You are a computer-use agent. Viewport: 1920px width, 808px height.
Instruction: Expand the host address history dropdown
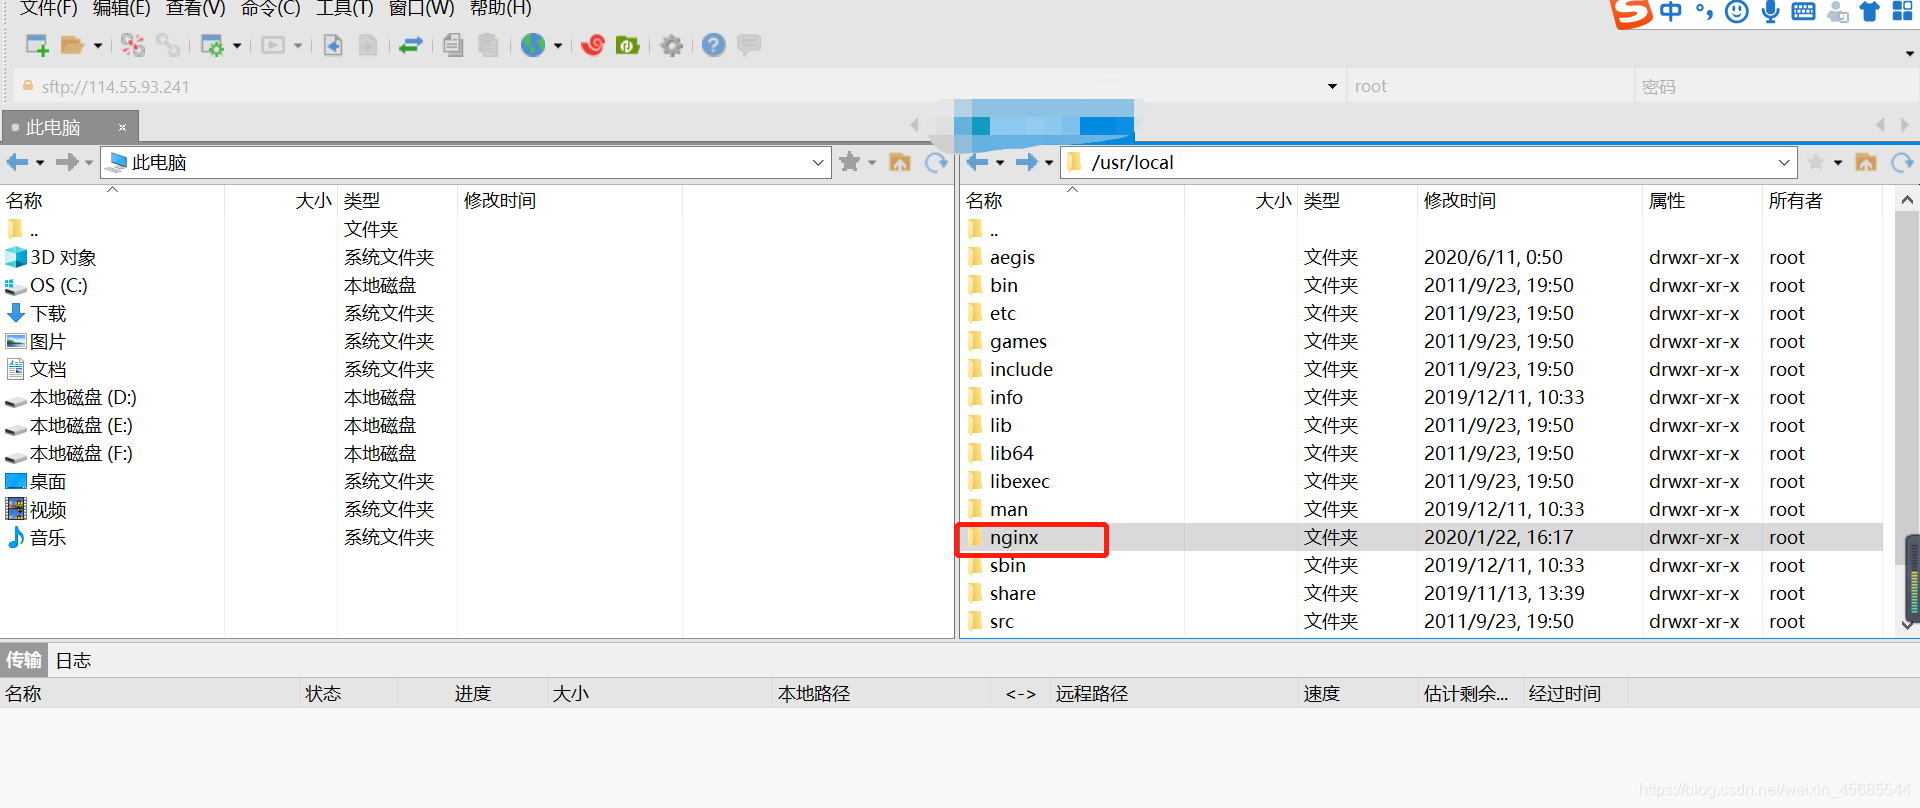[1332, 86]
